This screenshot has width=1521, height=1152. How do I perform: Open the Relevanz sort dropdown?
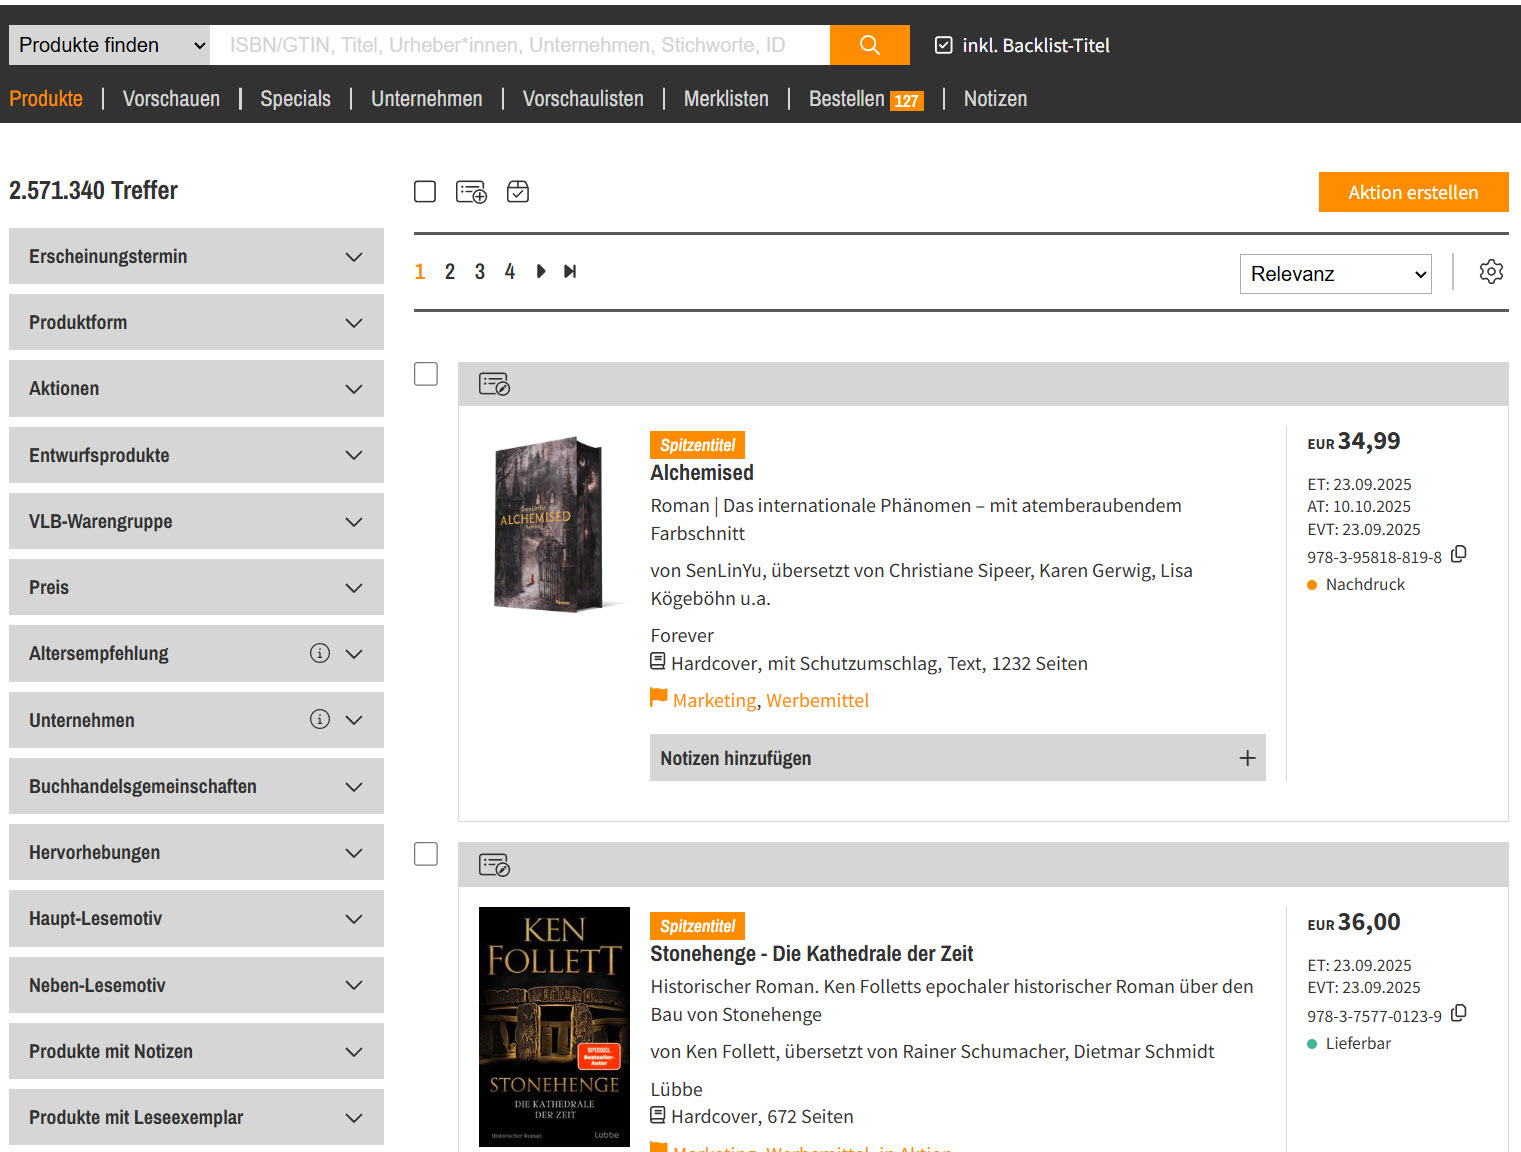[1335, 274]
